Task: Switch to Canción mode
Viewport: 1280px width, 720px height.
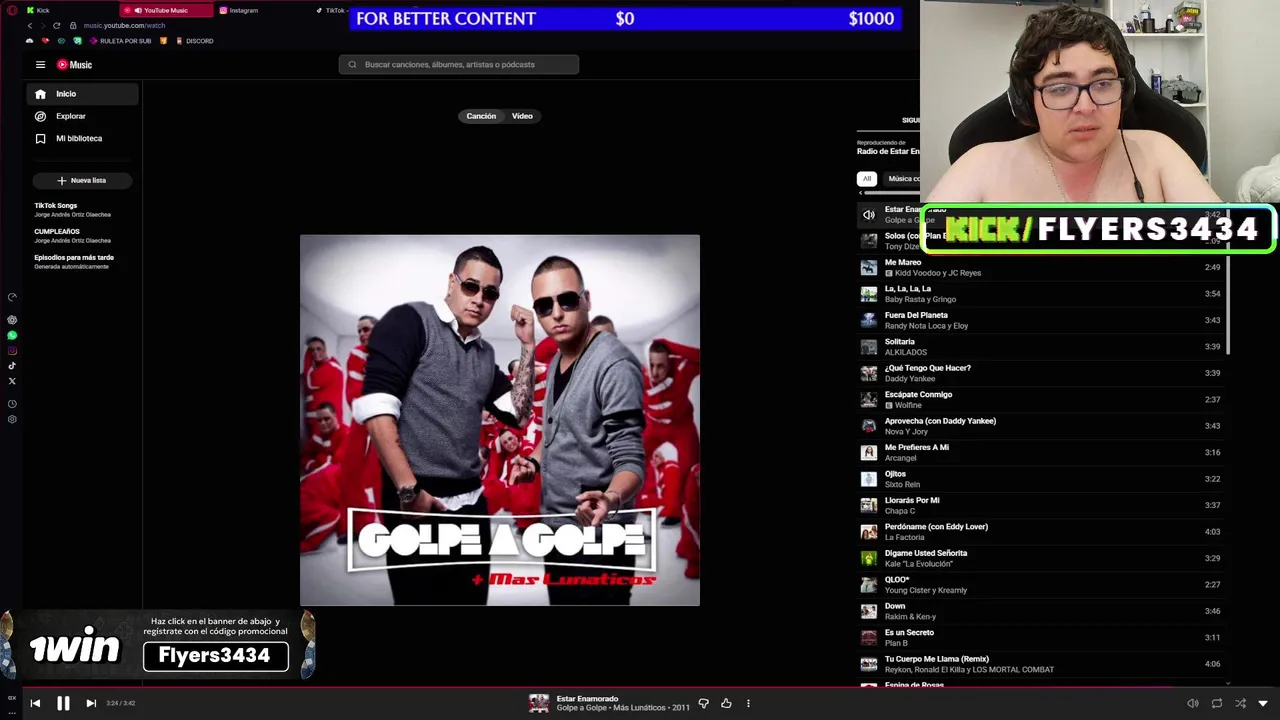Action: tap(481, 116)
